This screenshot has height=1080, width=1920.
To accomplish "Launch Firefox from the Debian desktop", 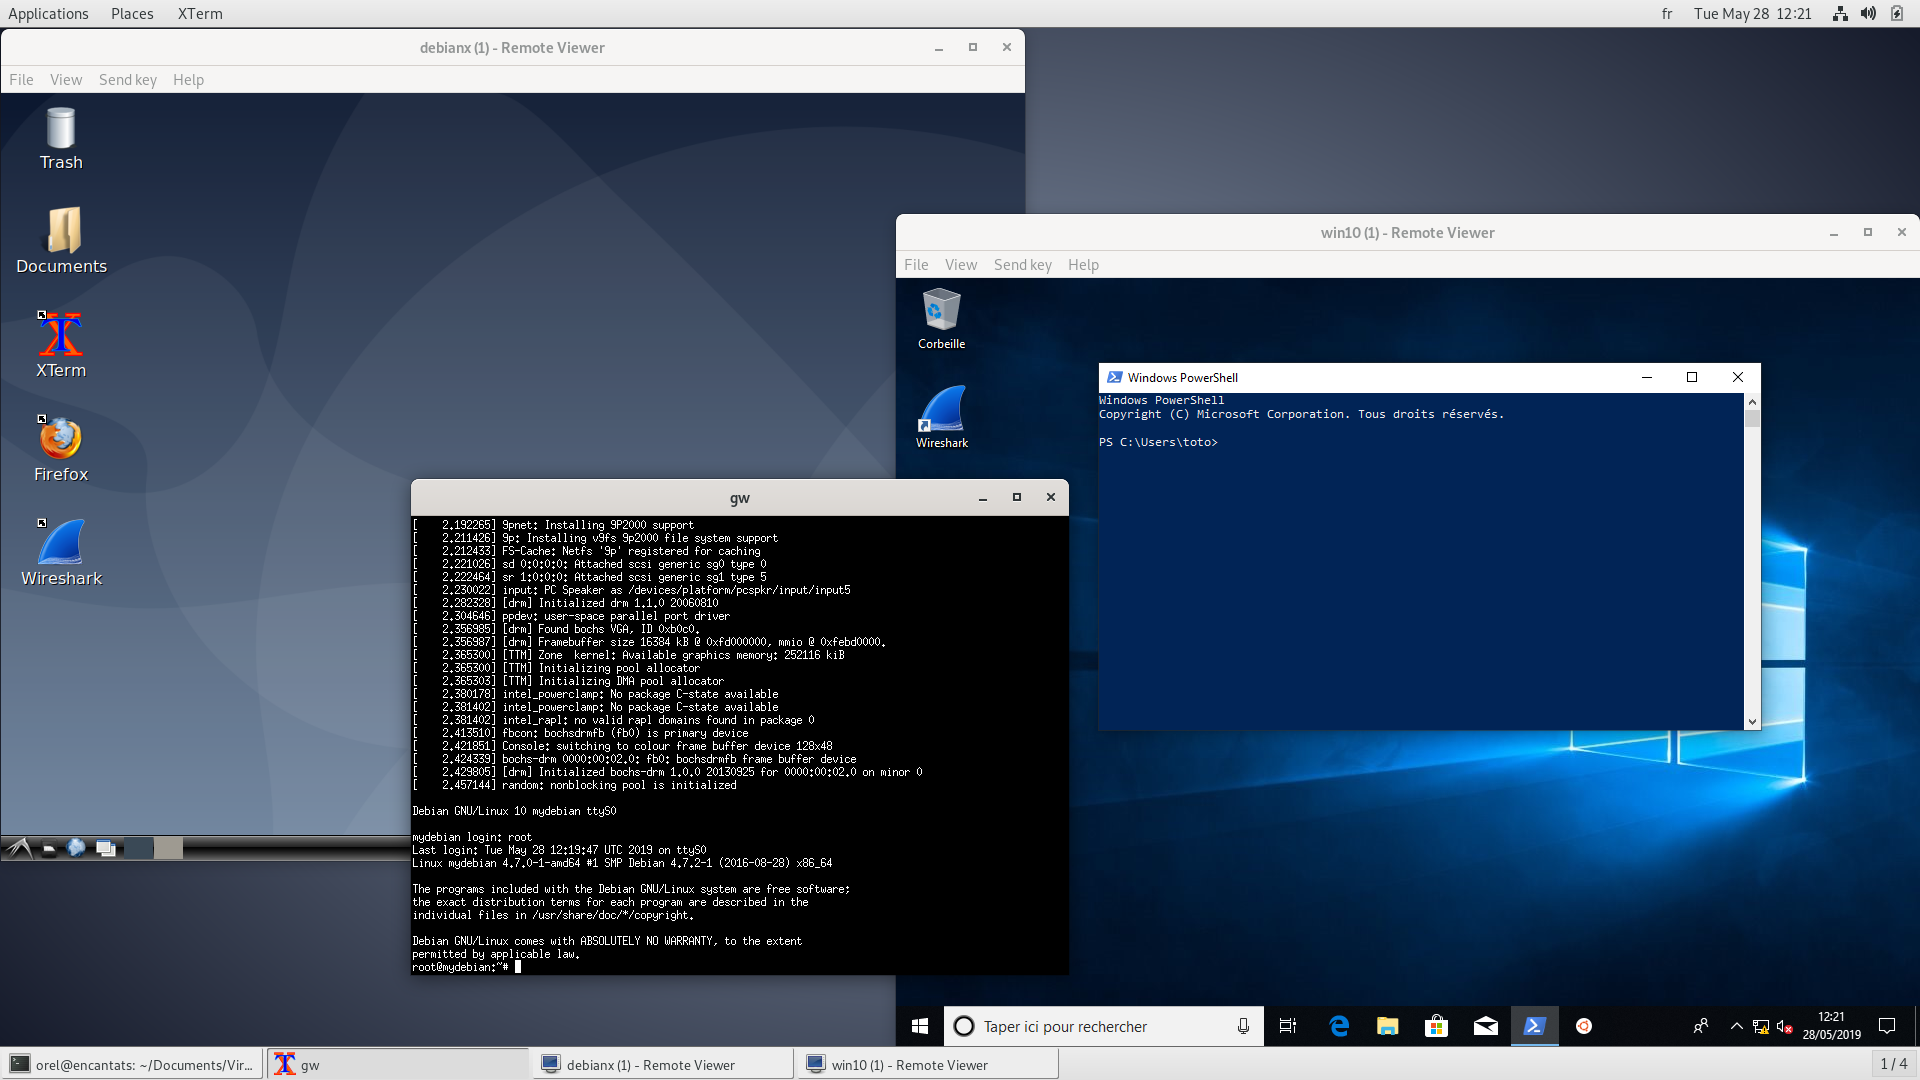I will point(61,439).
